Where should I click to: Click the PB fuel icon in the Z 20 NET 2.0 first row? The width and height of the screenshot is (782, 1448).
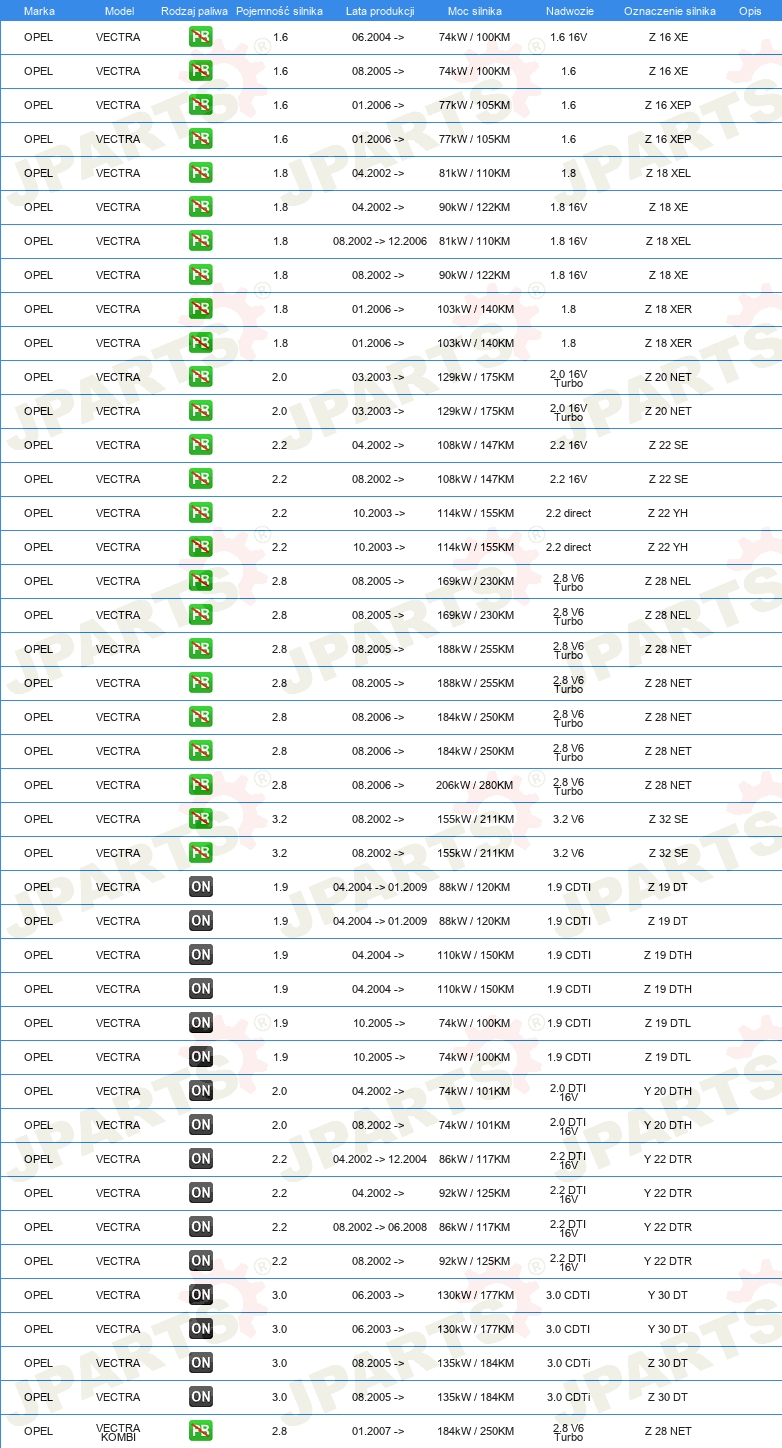[x=201, y=377]
